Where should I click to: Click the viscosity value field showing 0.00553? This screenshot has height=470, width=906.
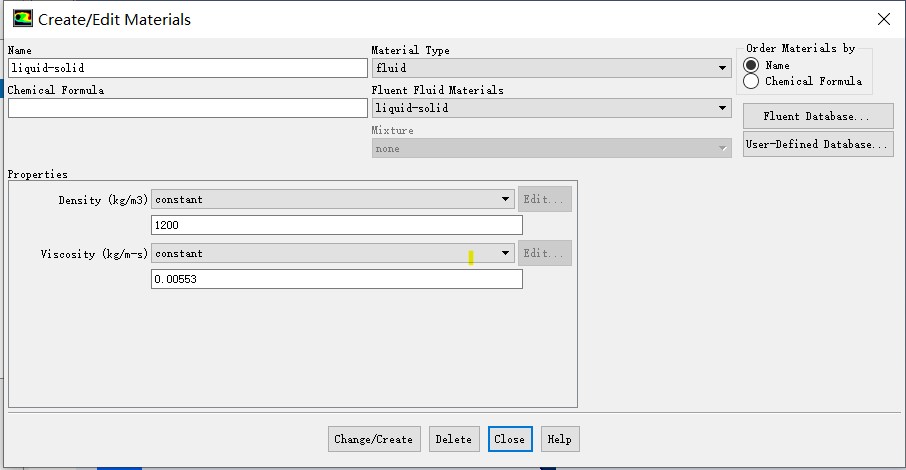pyautogui.click(x=336, y=280)
